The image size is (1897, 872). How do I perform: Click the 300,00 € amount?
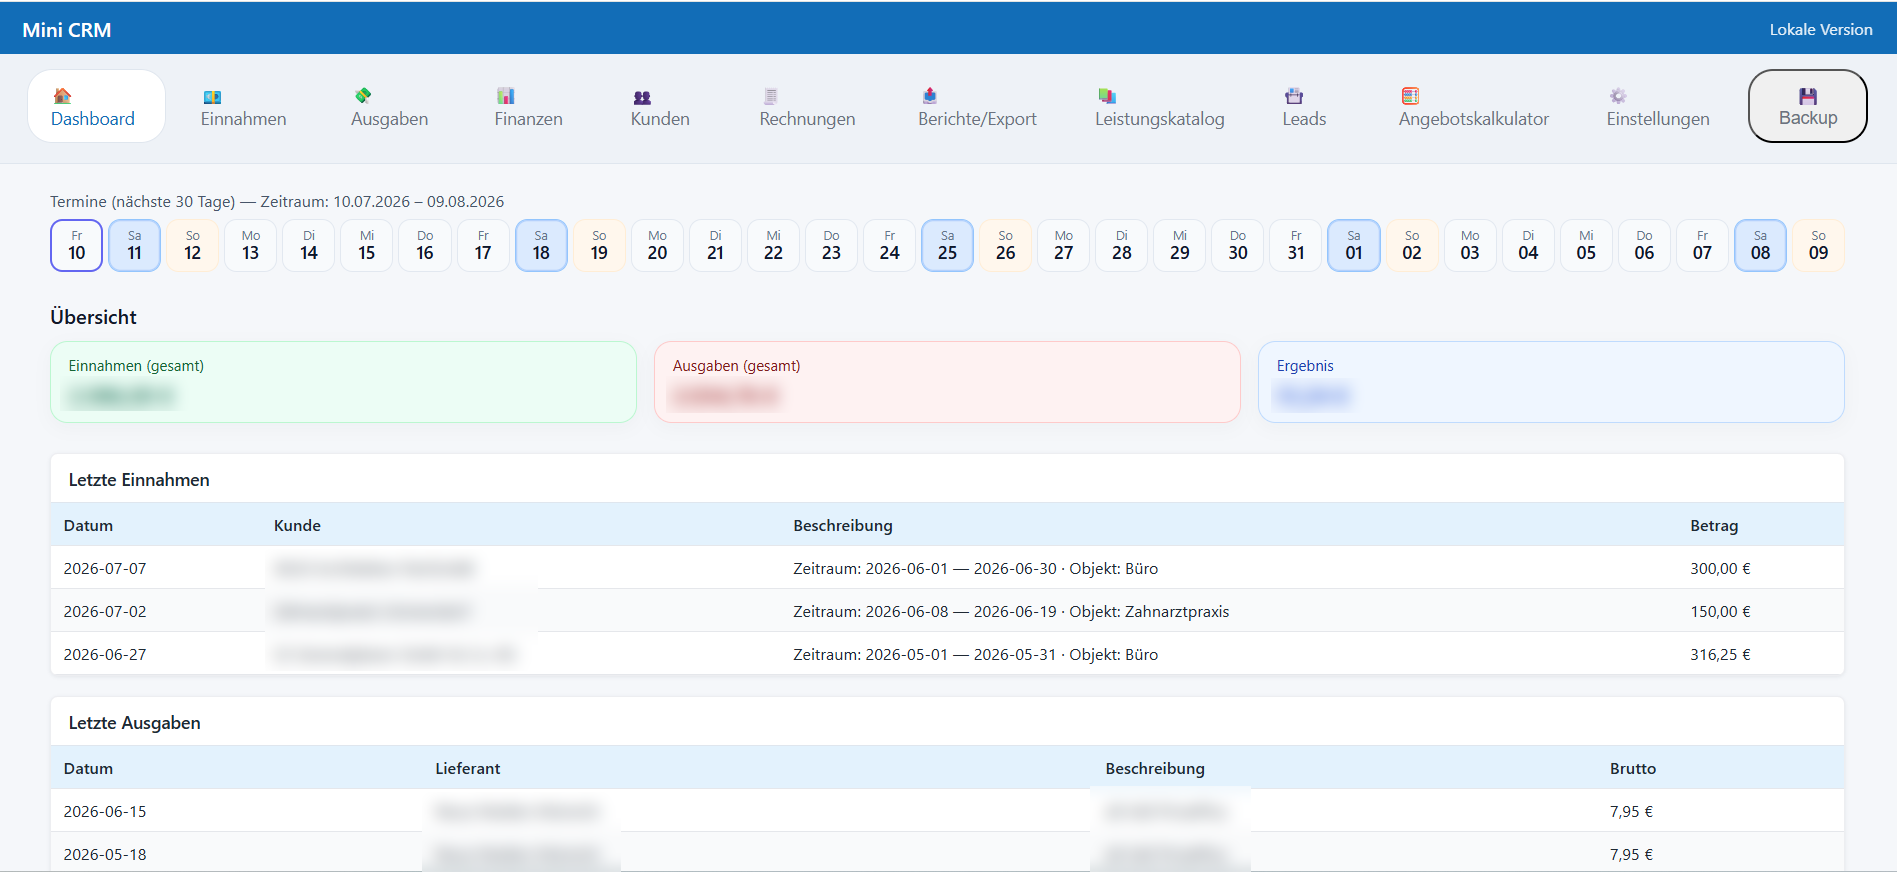(1720, 568)
